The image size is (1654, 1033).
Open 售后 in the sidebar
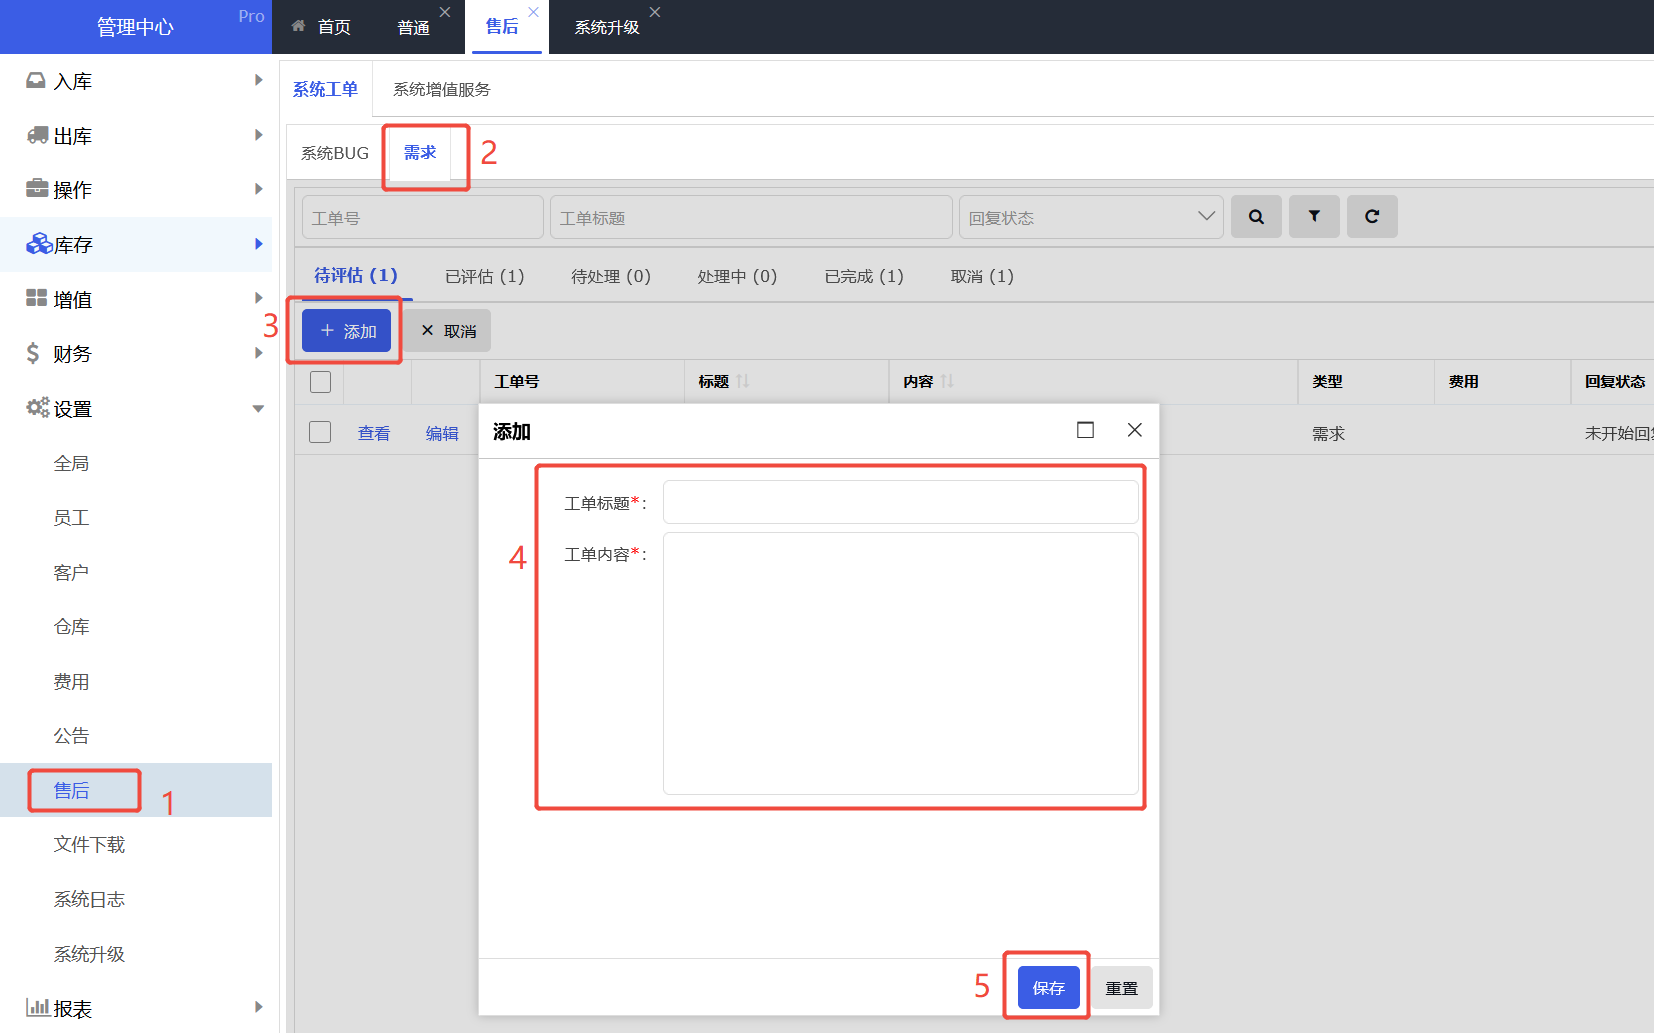71,790
